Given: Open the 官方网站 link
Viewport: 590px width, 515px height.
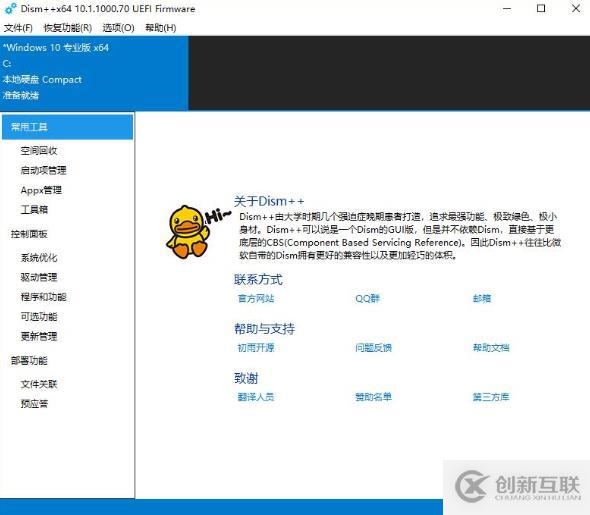Looking at the screenshot, I should 256,298.
